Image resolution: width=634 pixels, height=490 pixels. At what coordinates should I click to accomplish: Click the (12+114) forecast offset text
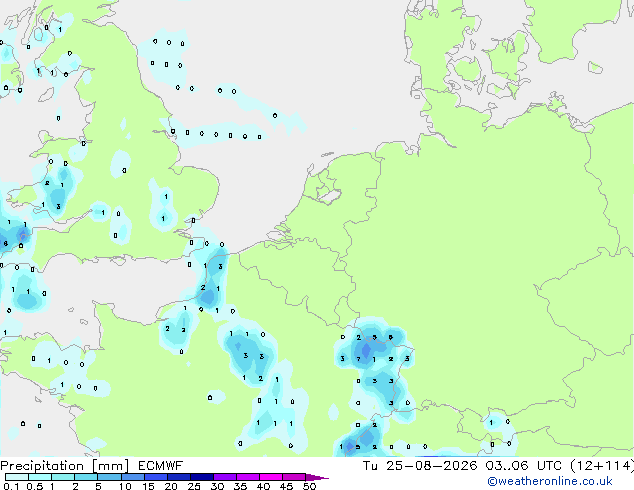point(602,466)
